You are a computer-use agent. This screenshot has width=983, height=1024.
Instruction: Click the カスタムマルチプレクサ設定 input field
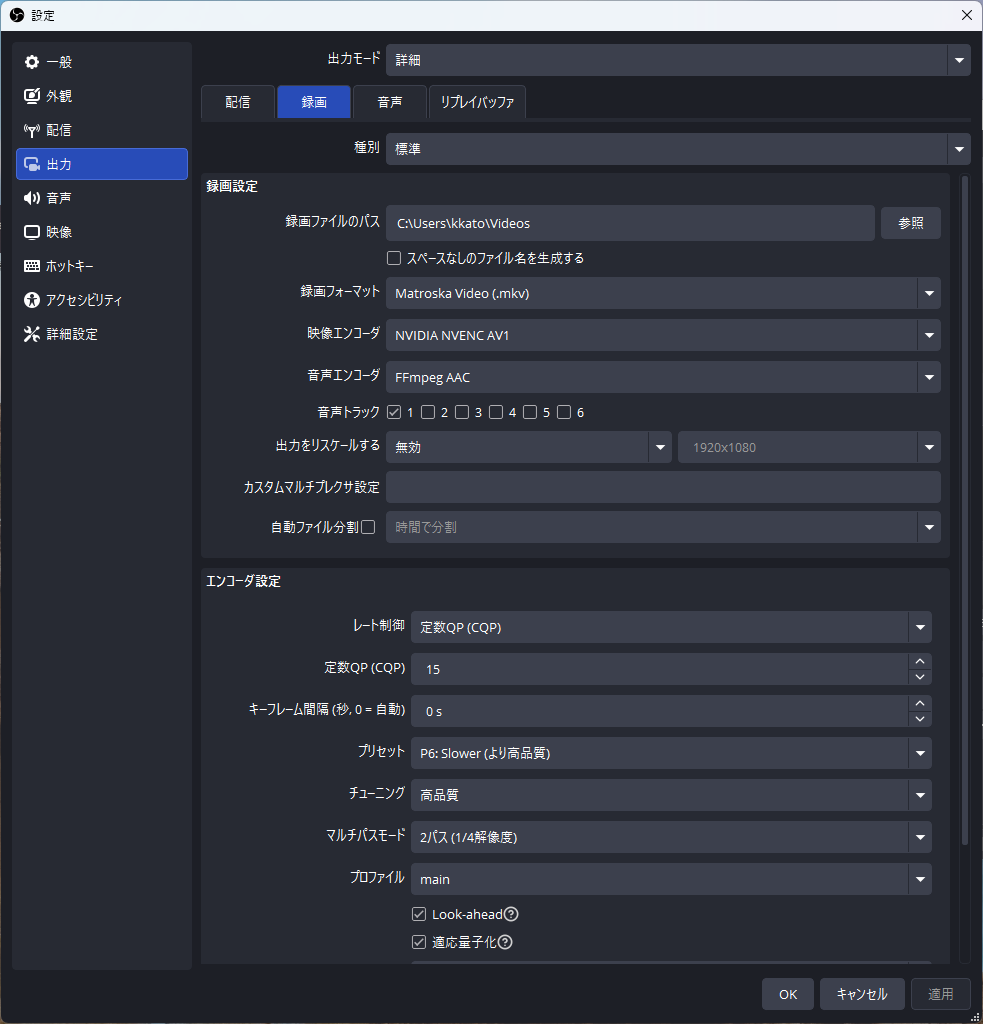663,487
